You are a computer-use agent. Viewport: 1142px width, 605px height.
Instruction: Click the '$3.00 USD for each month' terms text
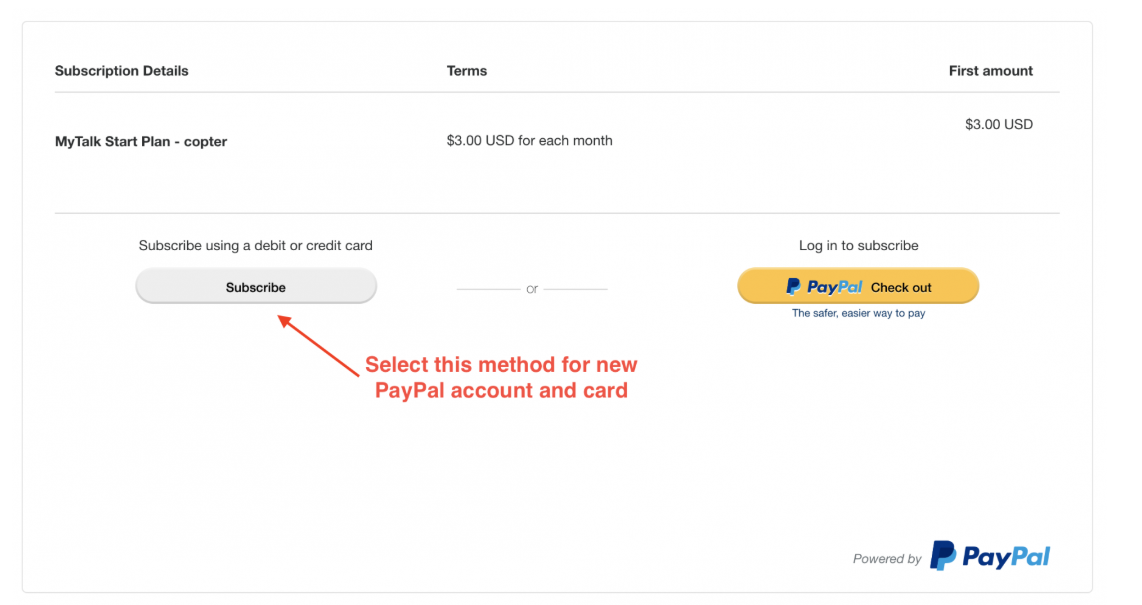click(x=530, y=140)
